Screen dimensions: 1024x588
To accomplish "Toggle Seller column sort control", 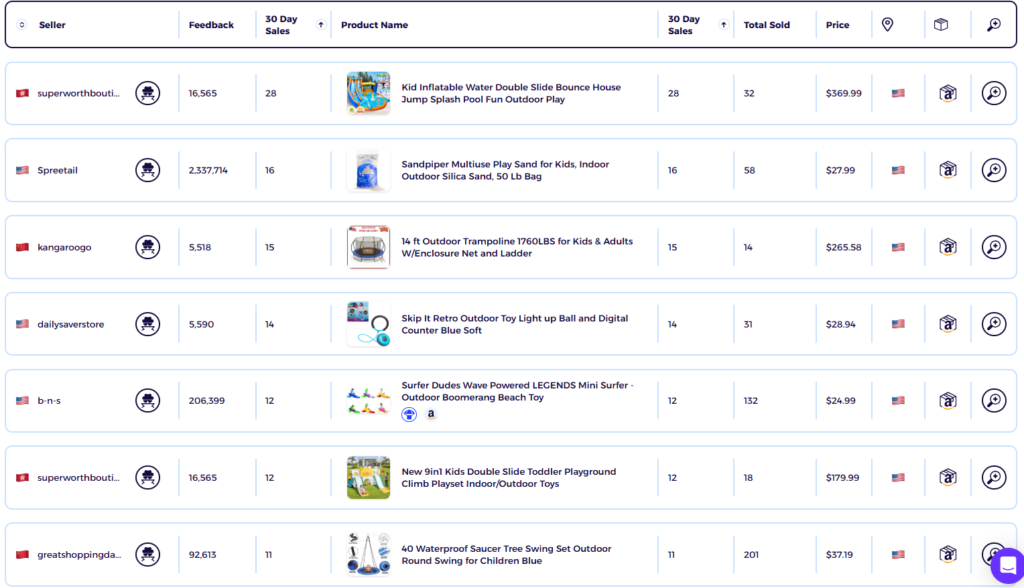I will [22, 25].
